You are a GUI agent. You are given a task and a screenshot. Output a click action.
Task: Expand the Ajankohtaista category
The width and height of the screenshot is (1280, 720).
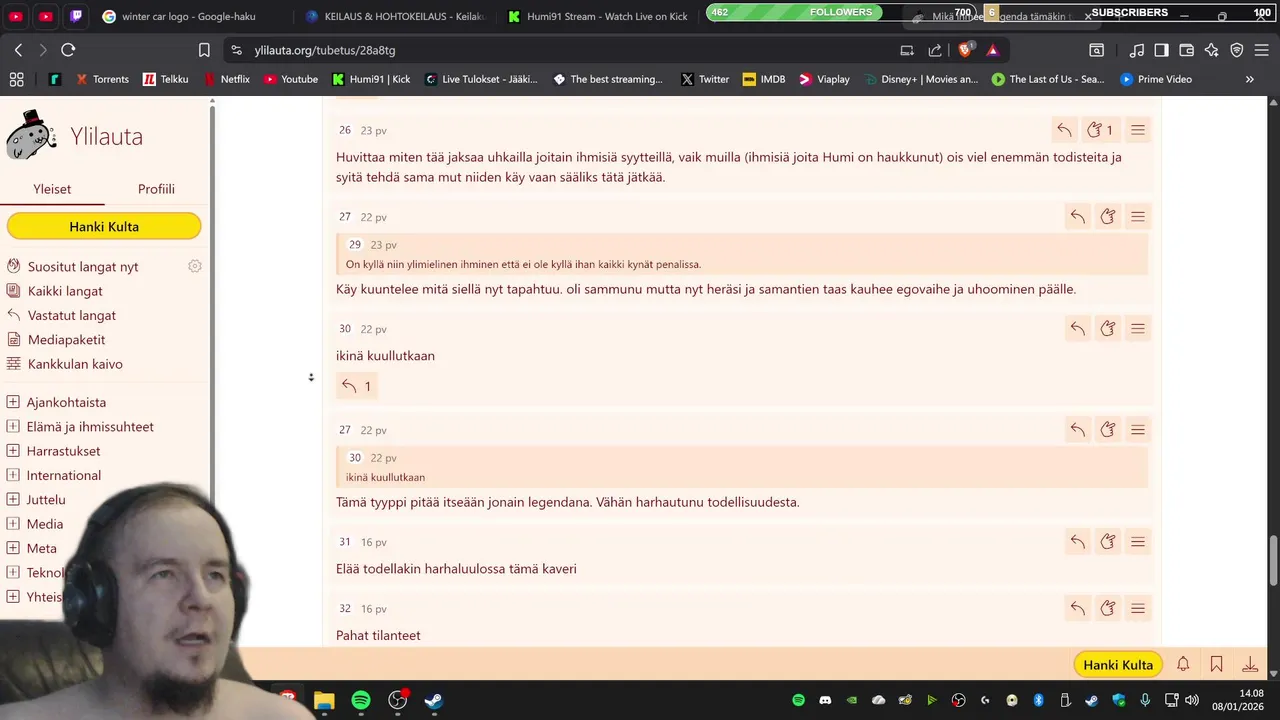coord(13,402)
